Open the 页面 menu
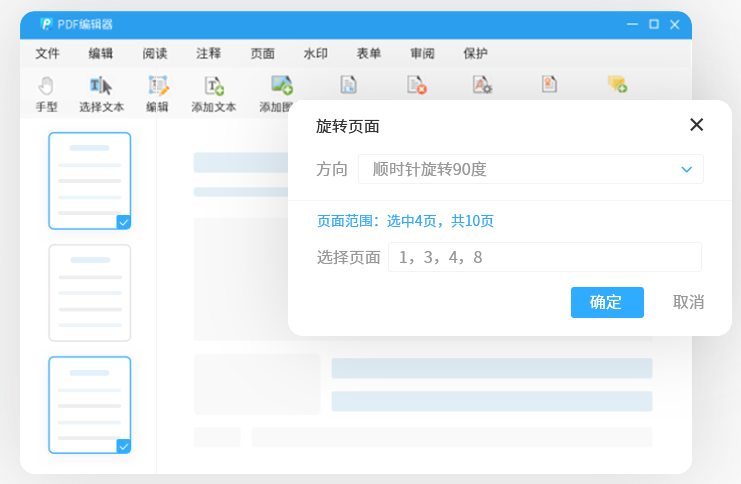This screenshot has height=484, width=741. click(x=262, y=53)
